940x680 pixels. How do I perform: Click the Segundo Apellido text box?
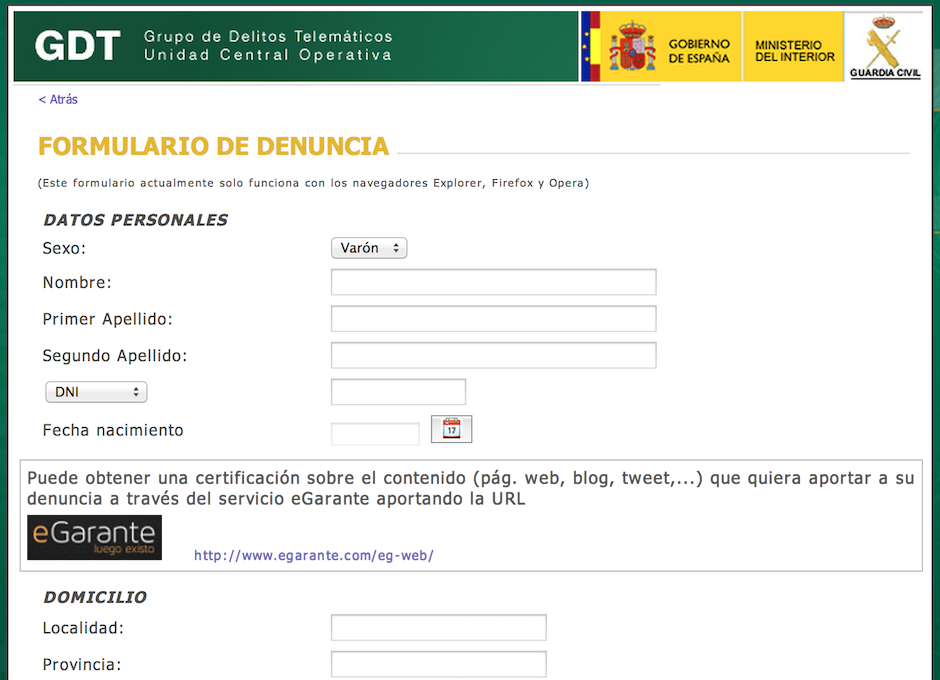(x=493, y=354)
